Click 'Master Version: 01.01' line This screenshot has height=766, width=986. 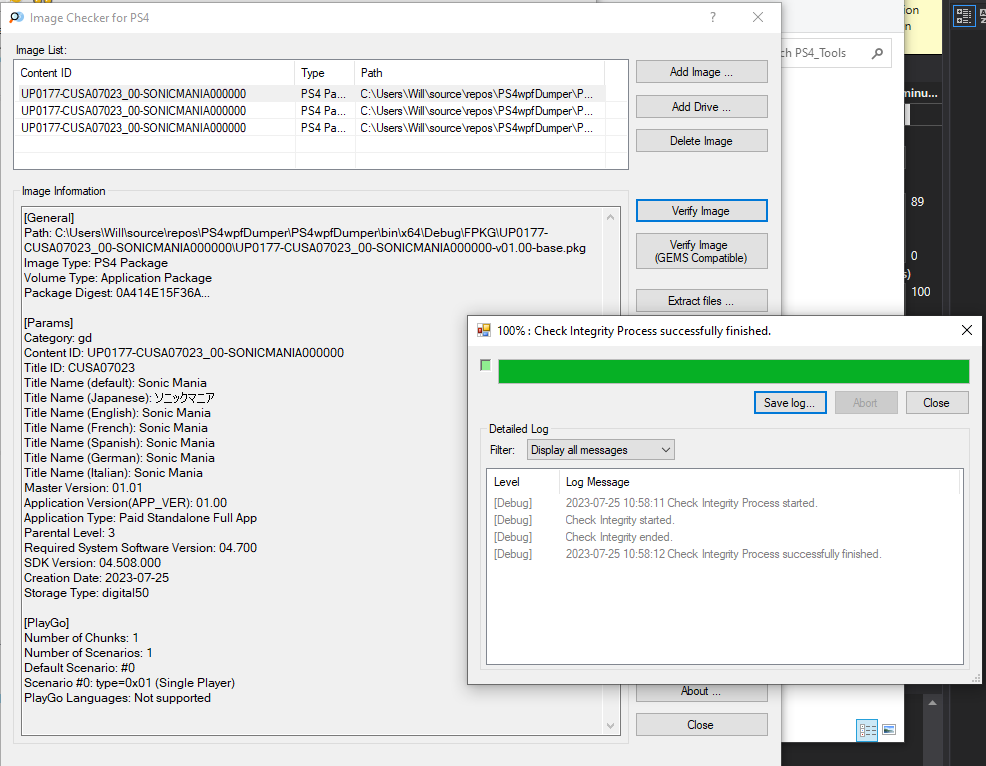[x=83, y=488]
